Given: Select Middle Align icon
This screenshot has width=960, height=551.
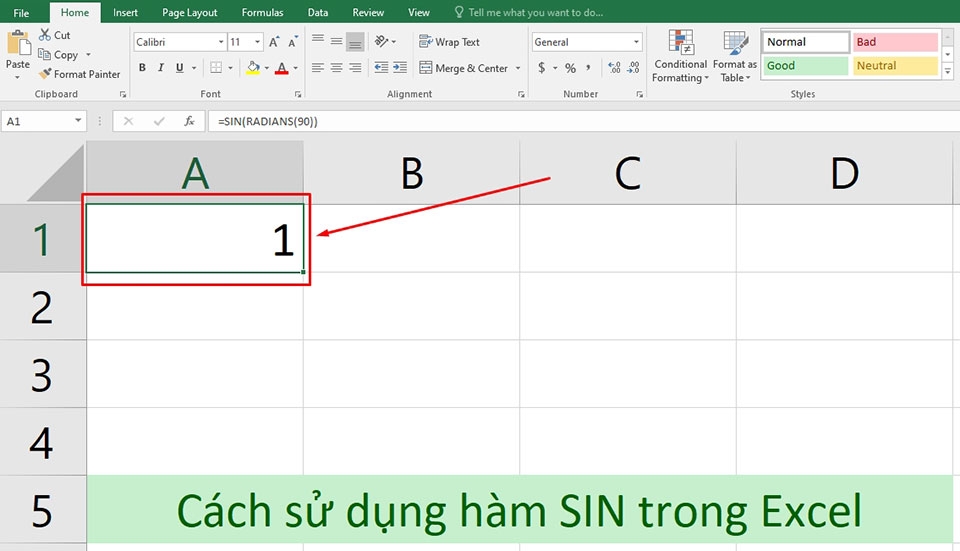Looking at the screenshot, I should pos(336,42).
